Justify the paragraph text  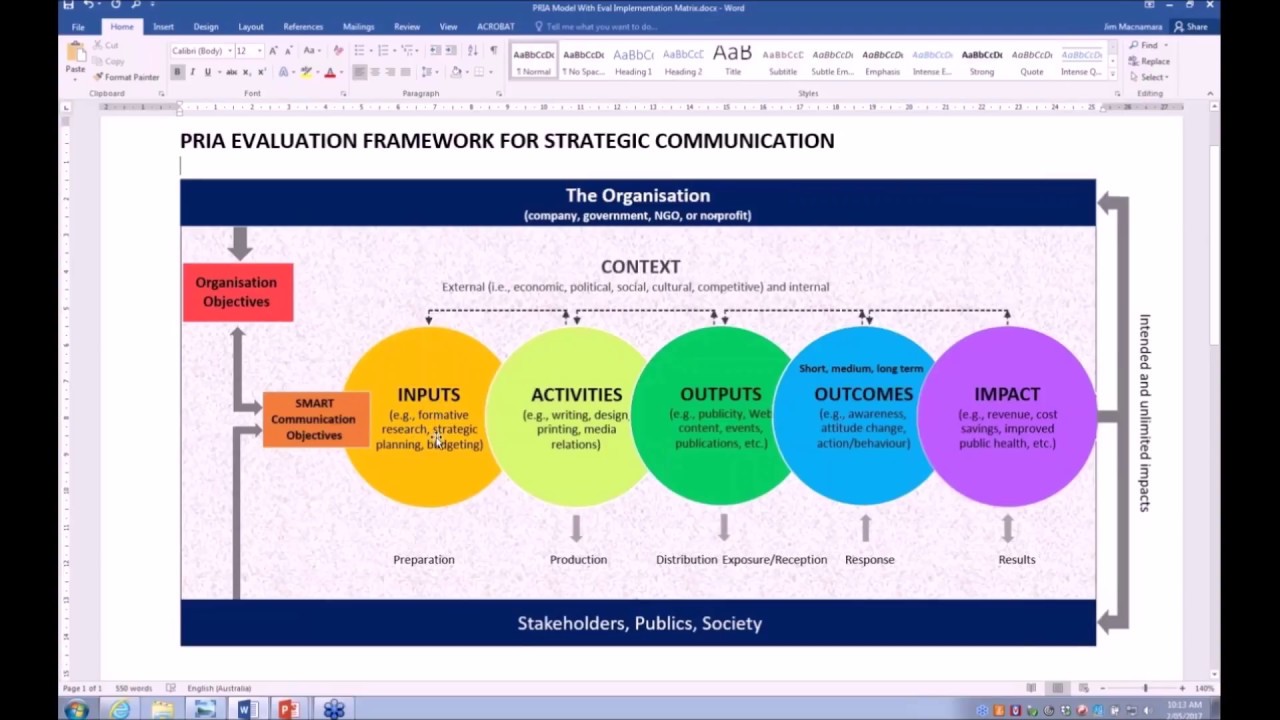pos(405,72)
